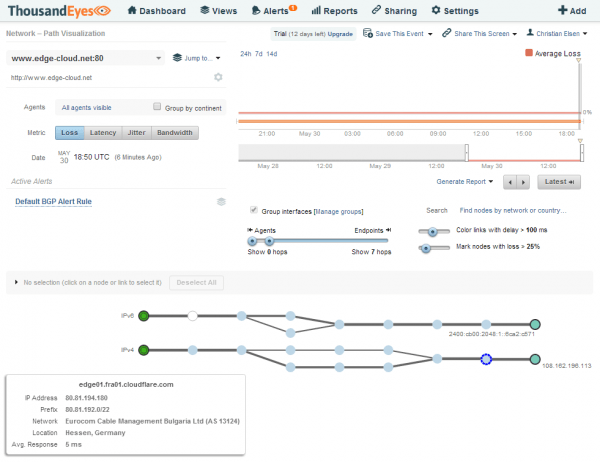The image size is (600, 462).
Task: Click the Save This Event database icon
Action: click(368, 33)
